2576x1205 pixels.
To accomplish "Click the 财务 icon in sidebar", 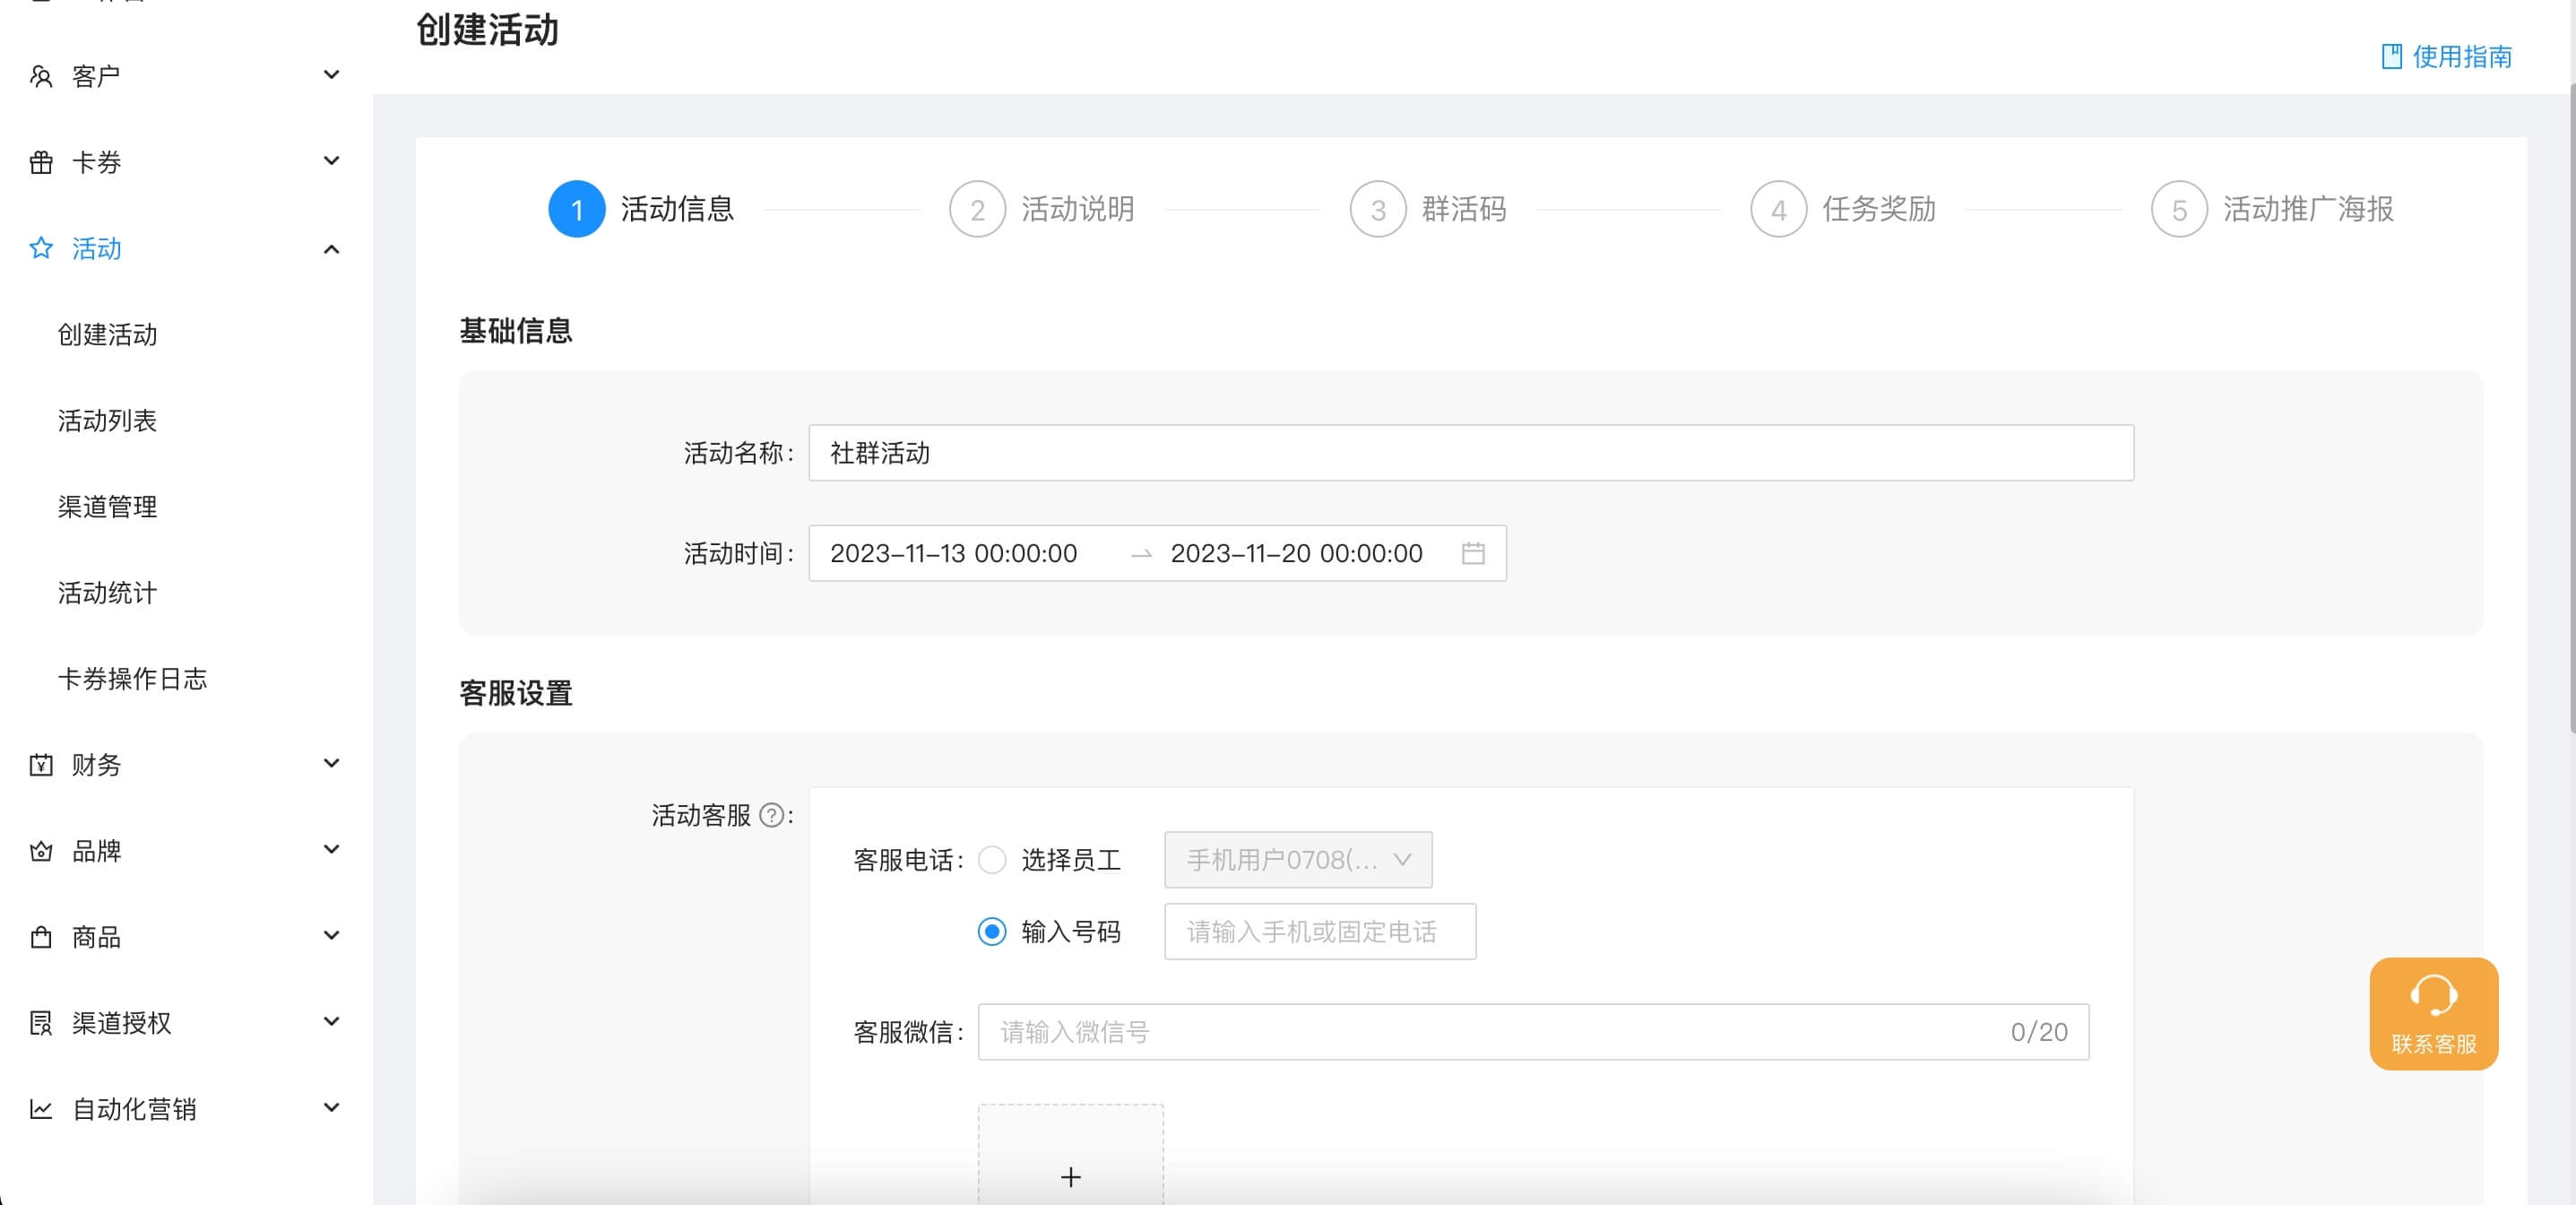I will click(41, 765).
